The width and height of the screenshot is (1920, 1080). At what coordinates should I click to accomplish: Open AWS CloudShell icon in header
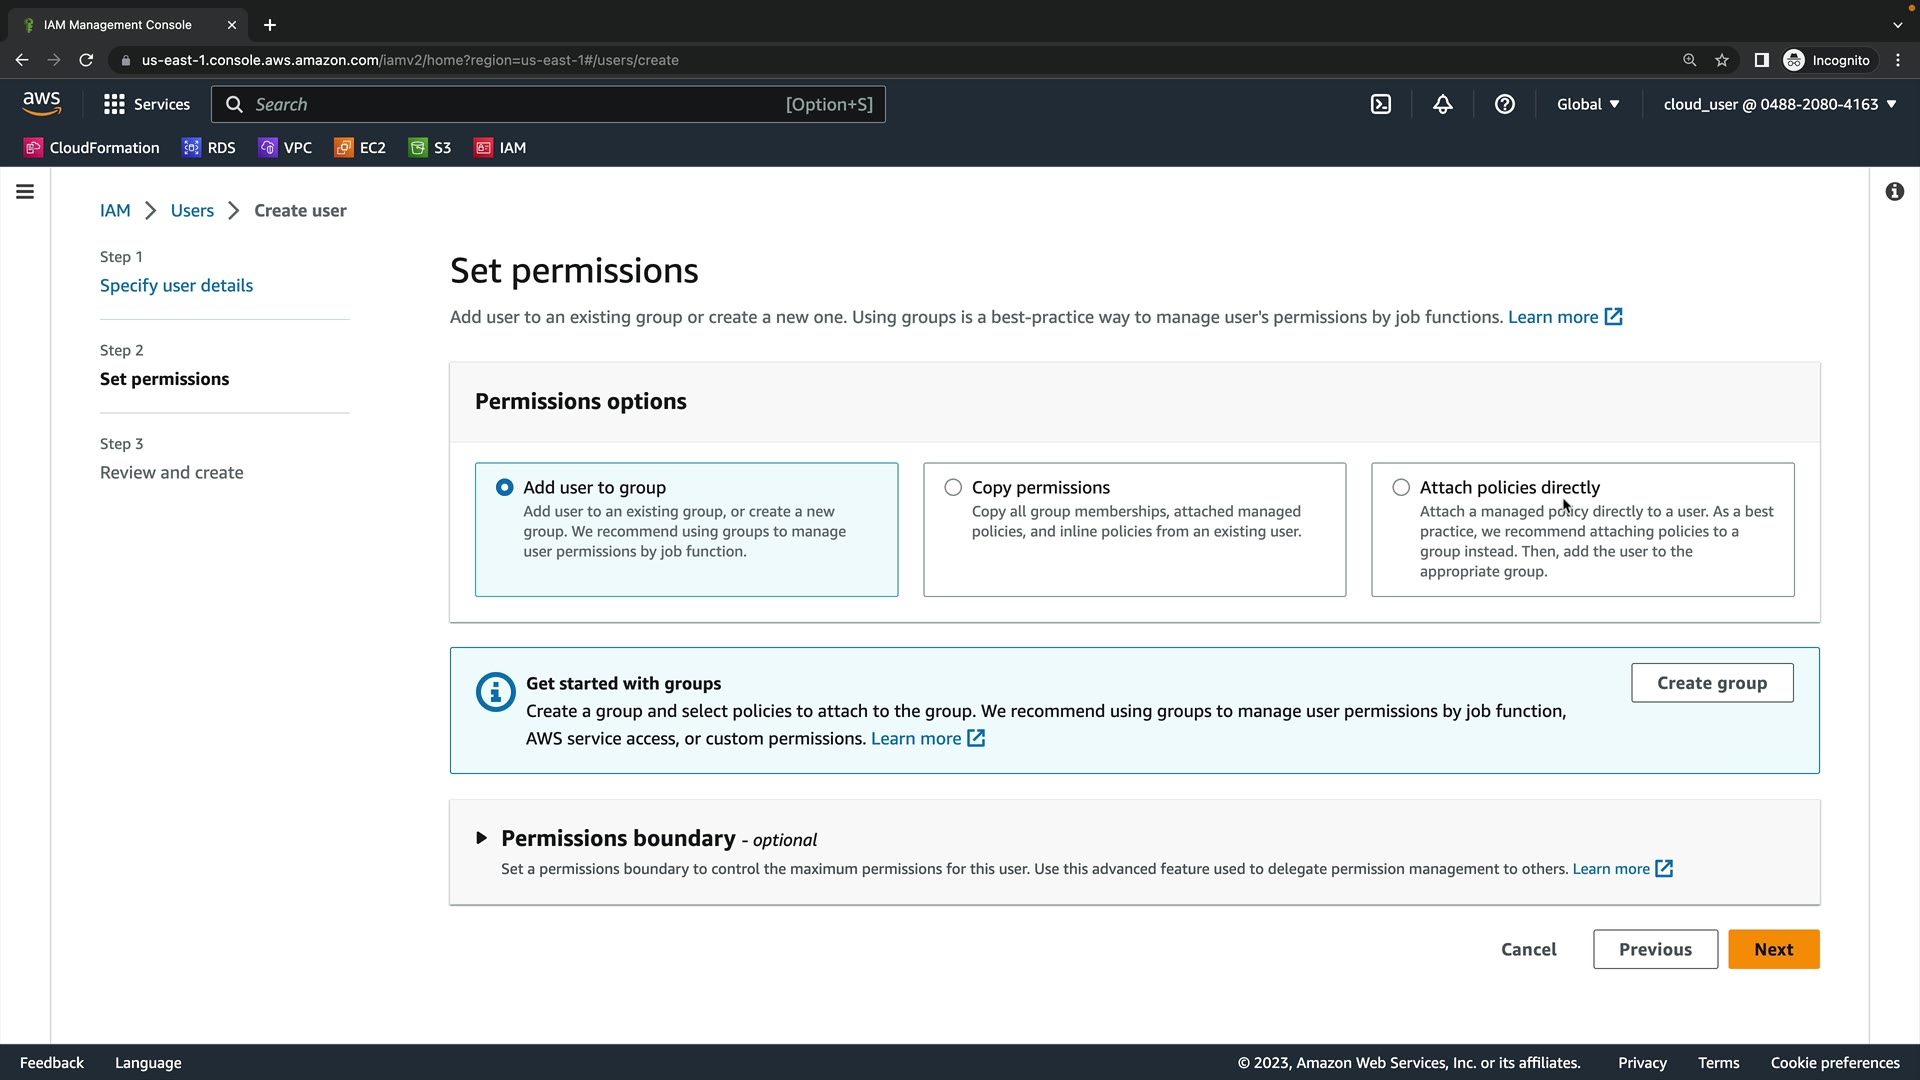1381,104
